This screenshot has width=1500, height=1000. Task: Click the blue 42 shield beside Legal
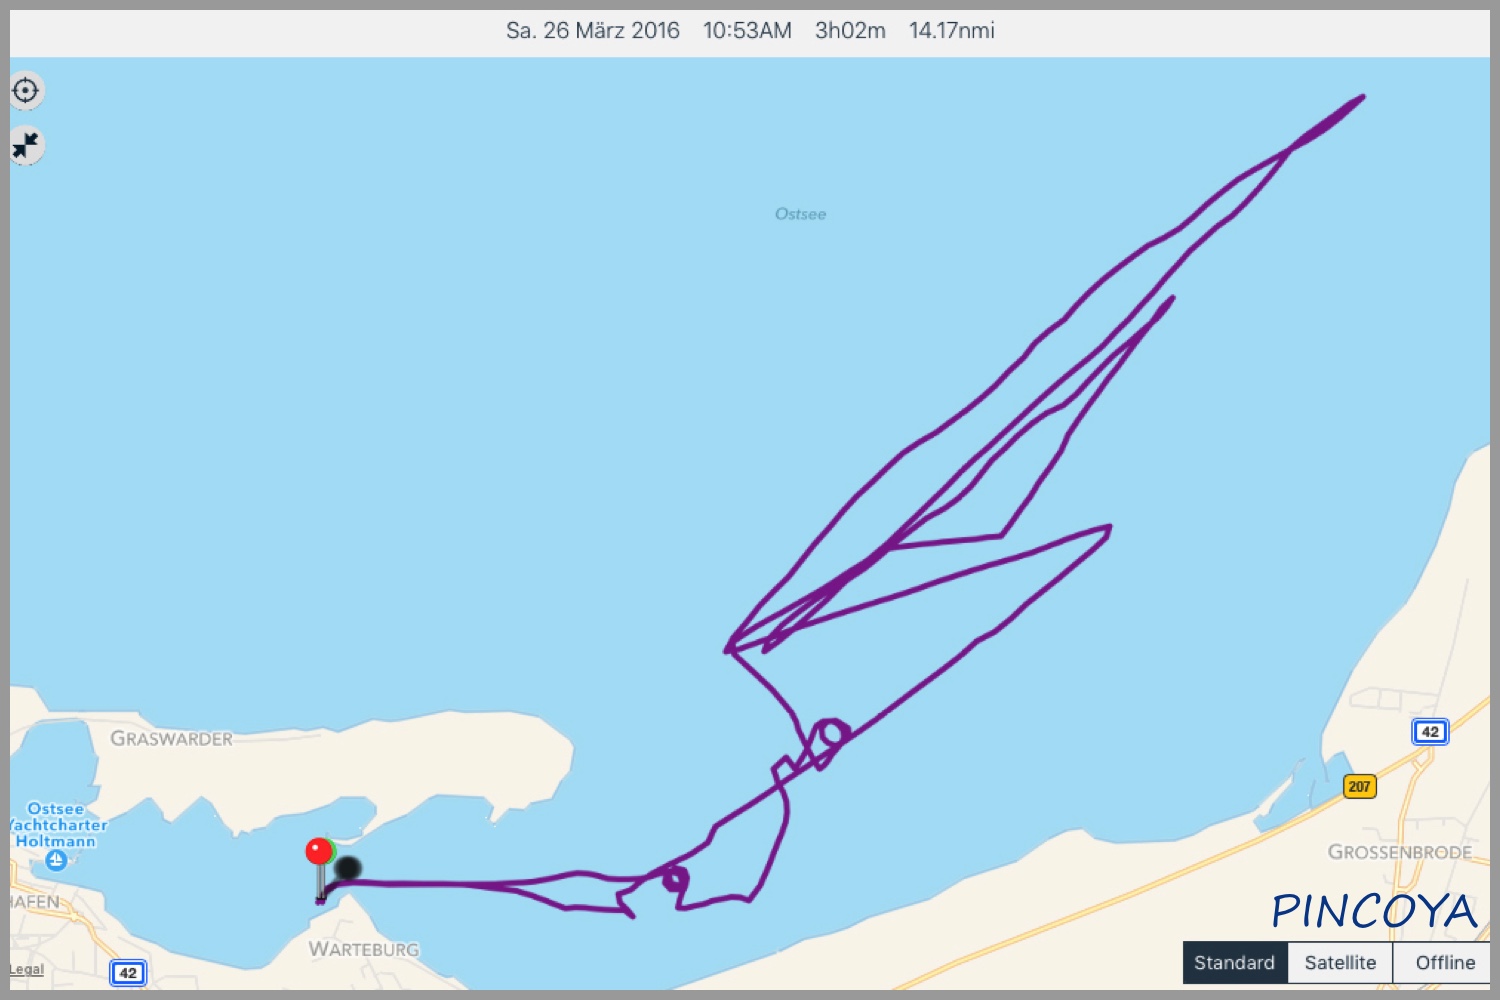tap(128, 972)
